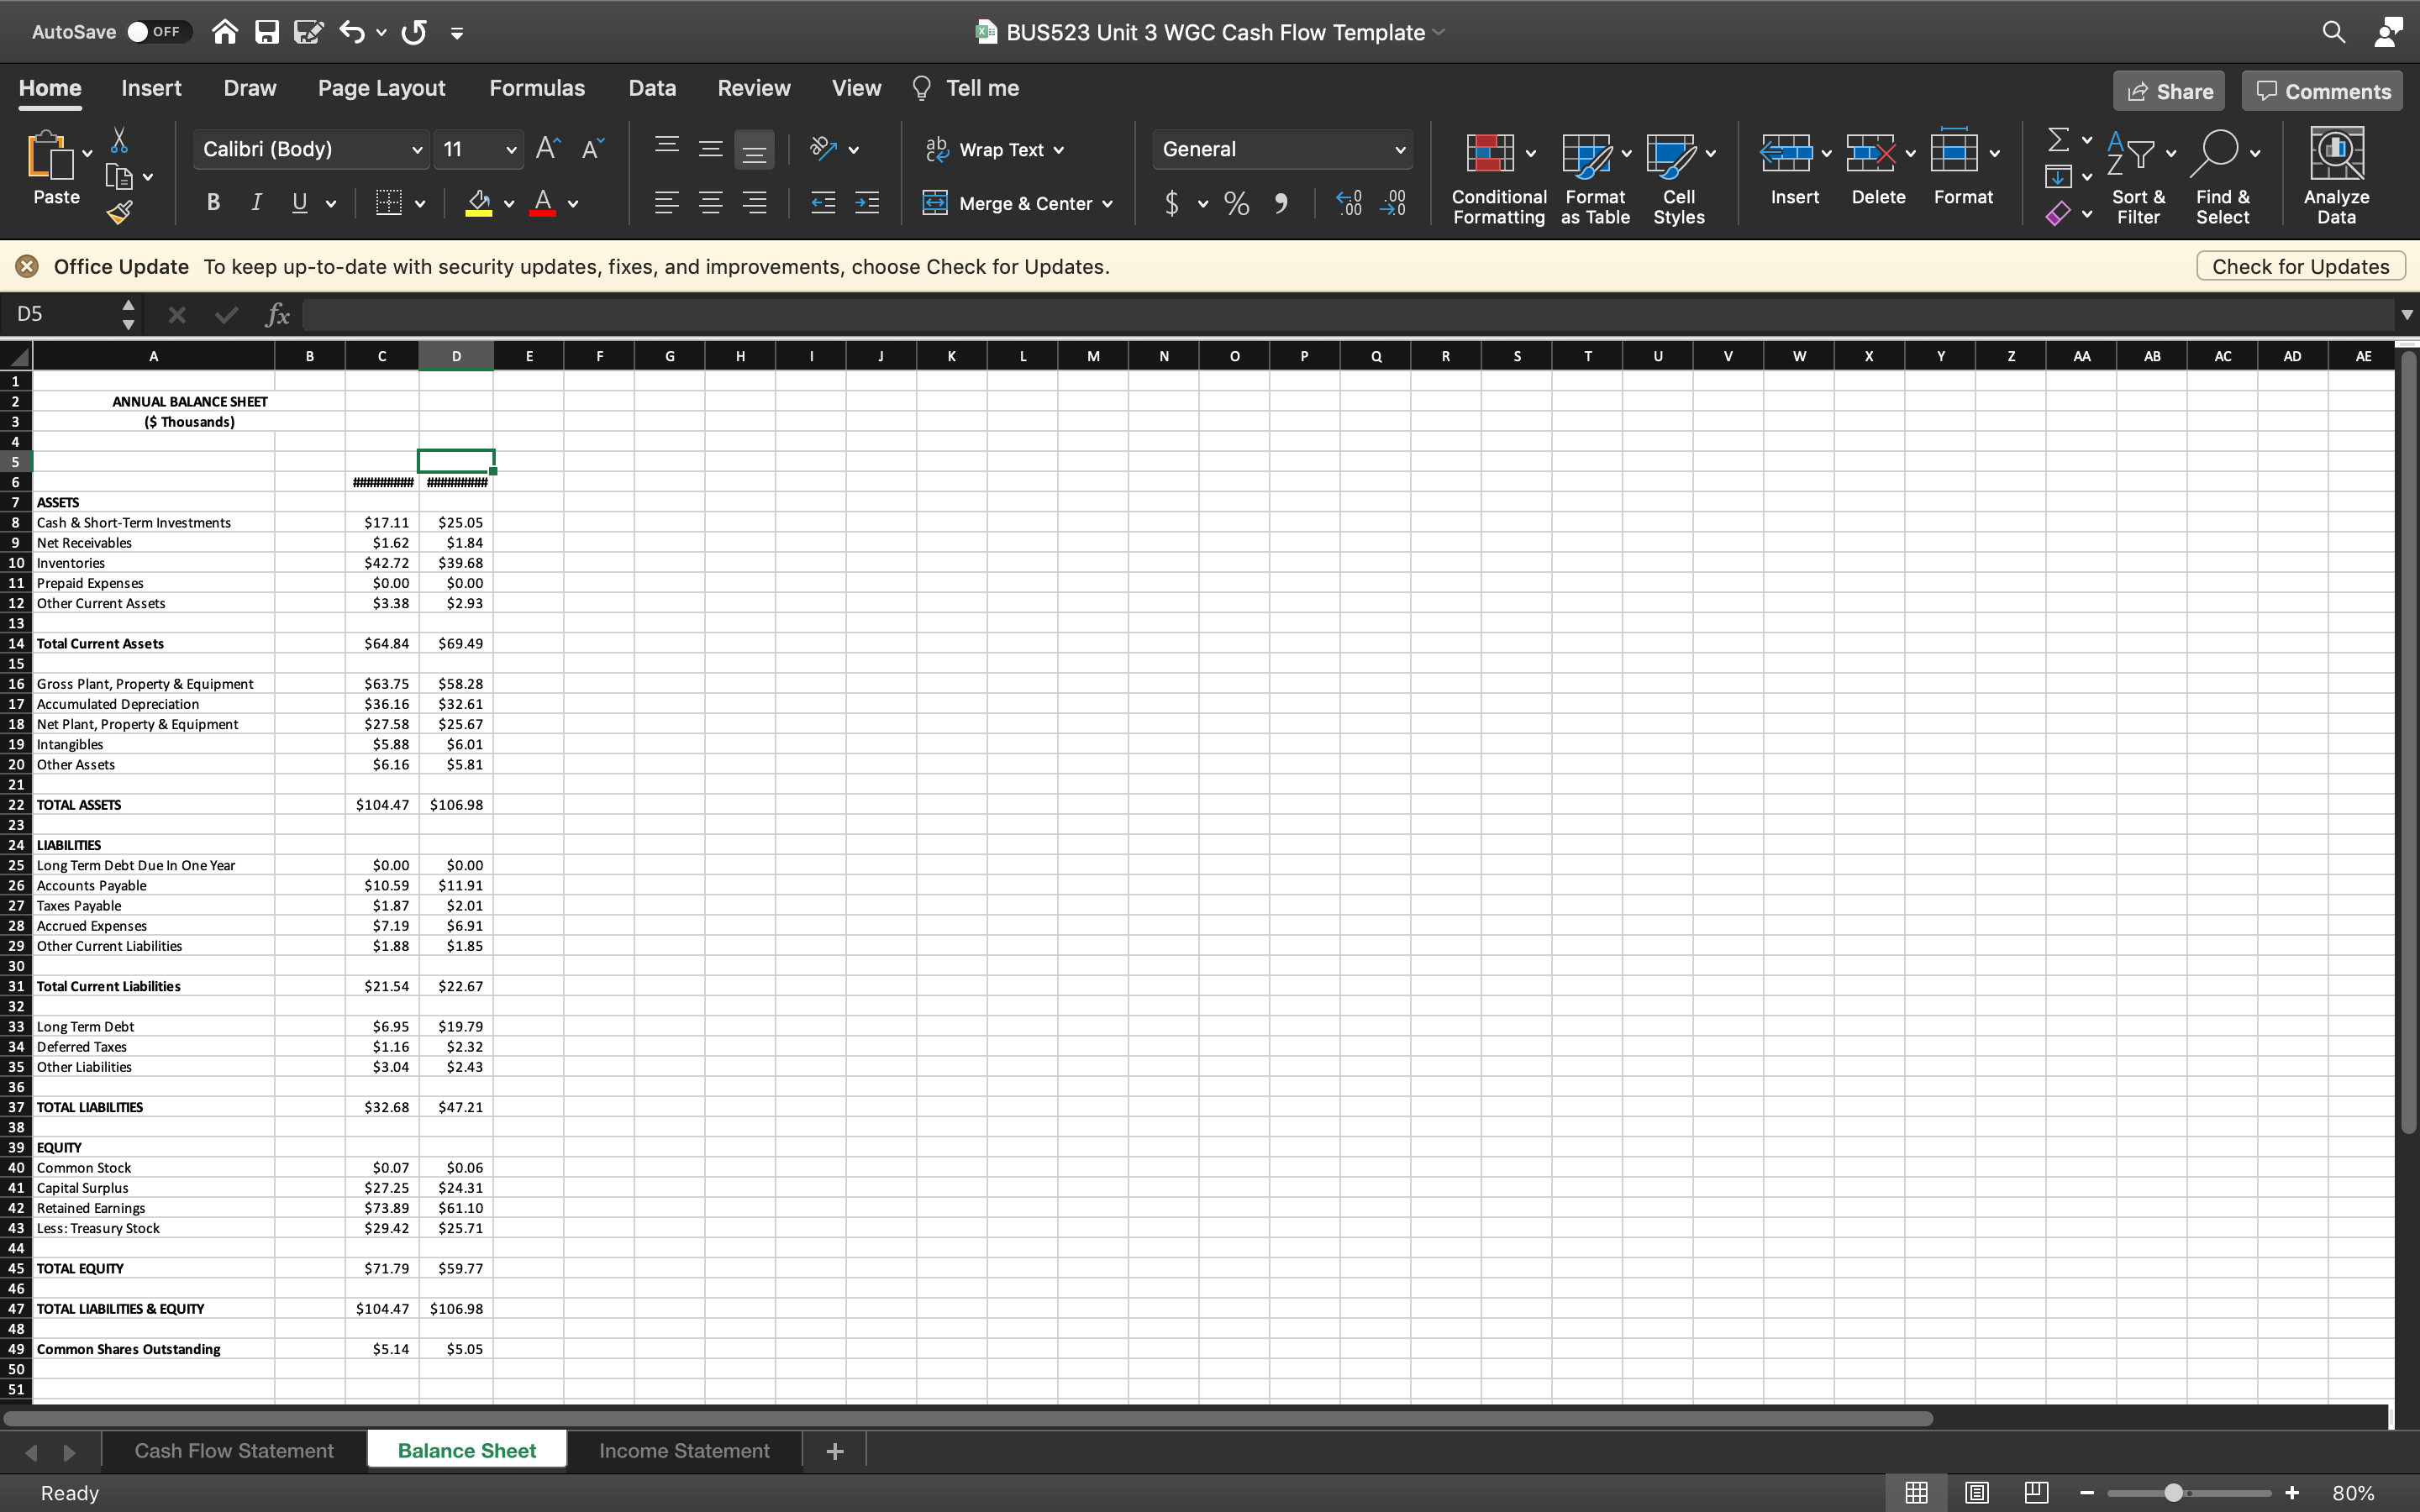Toggle Italic formatting
2420x1512 pixels.
click(256, 203)
